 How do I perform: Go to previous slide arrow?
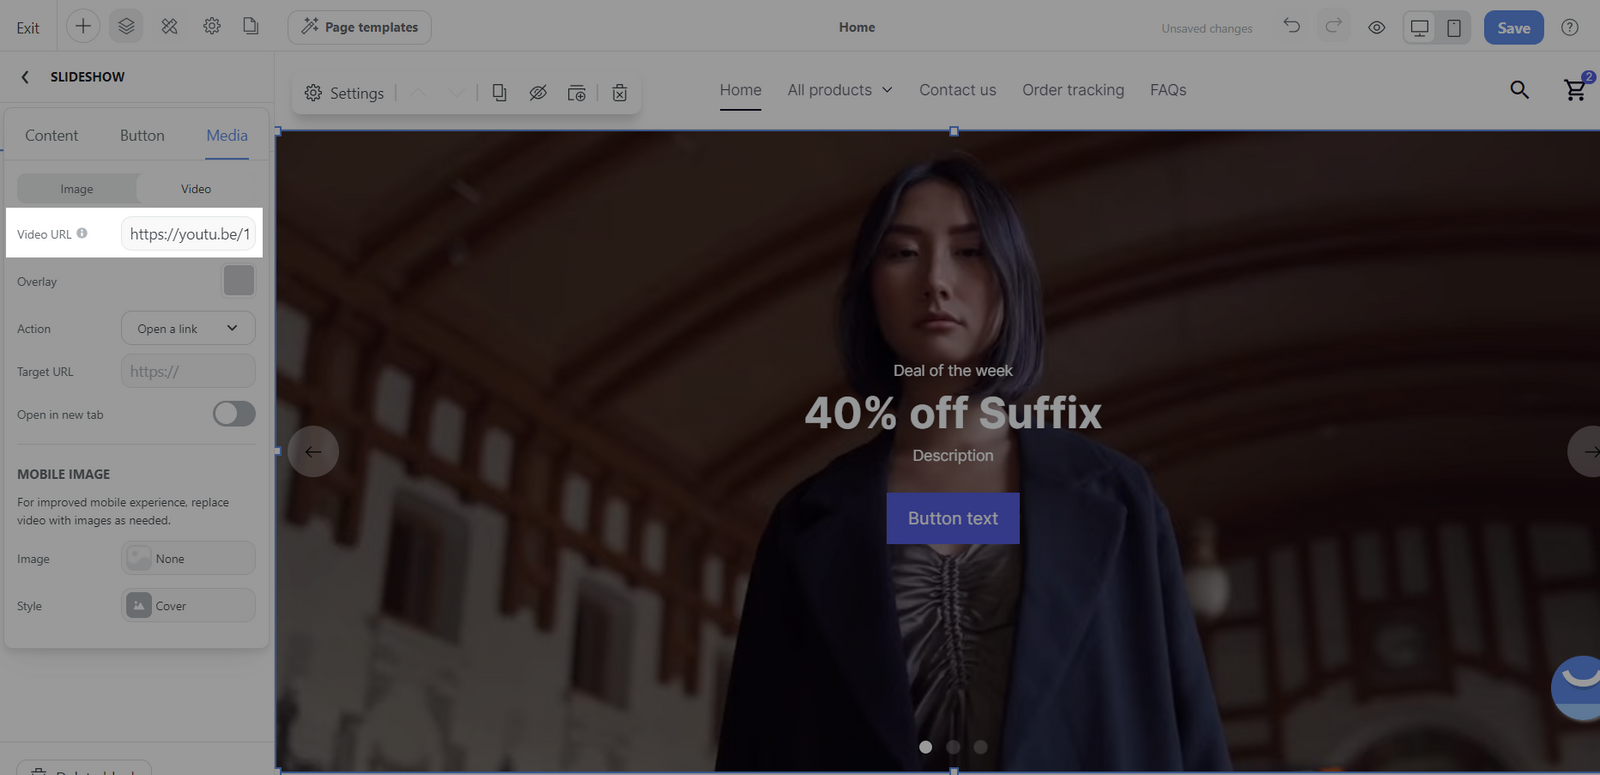tap(313, 451)
